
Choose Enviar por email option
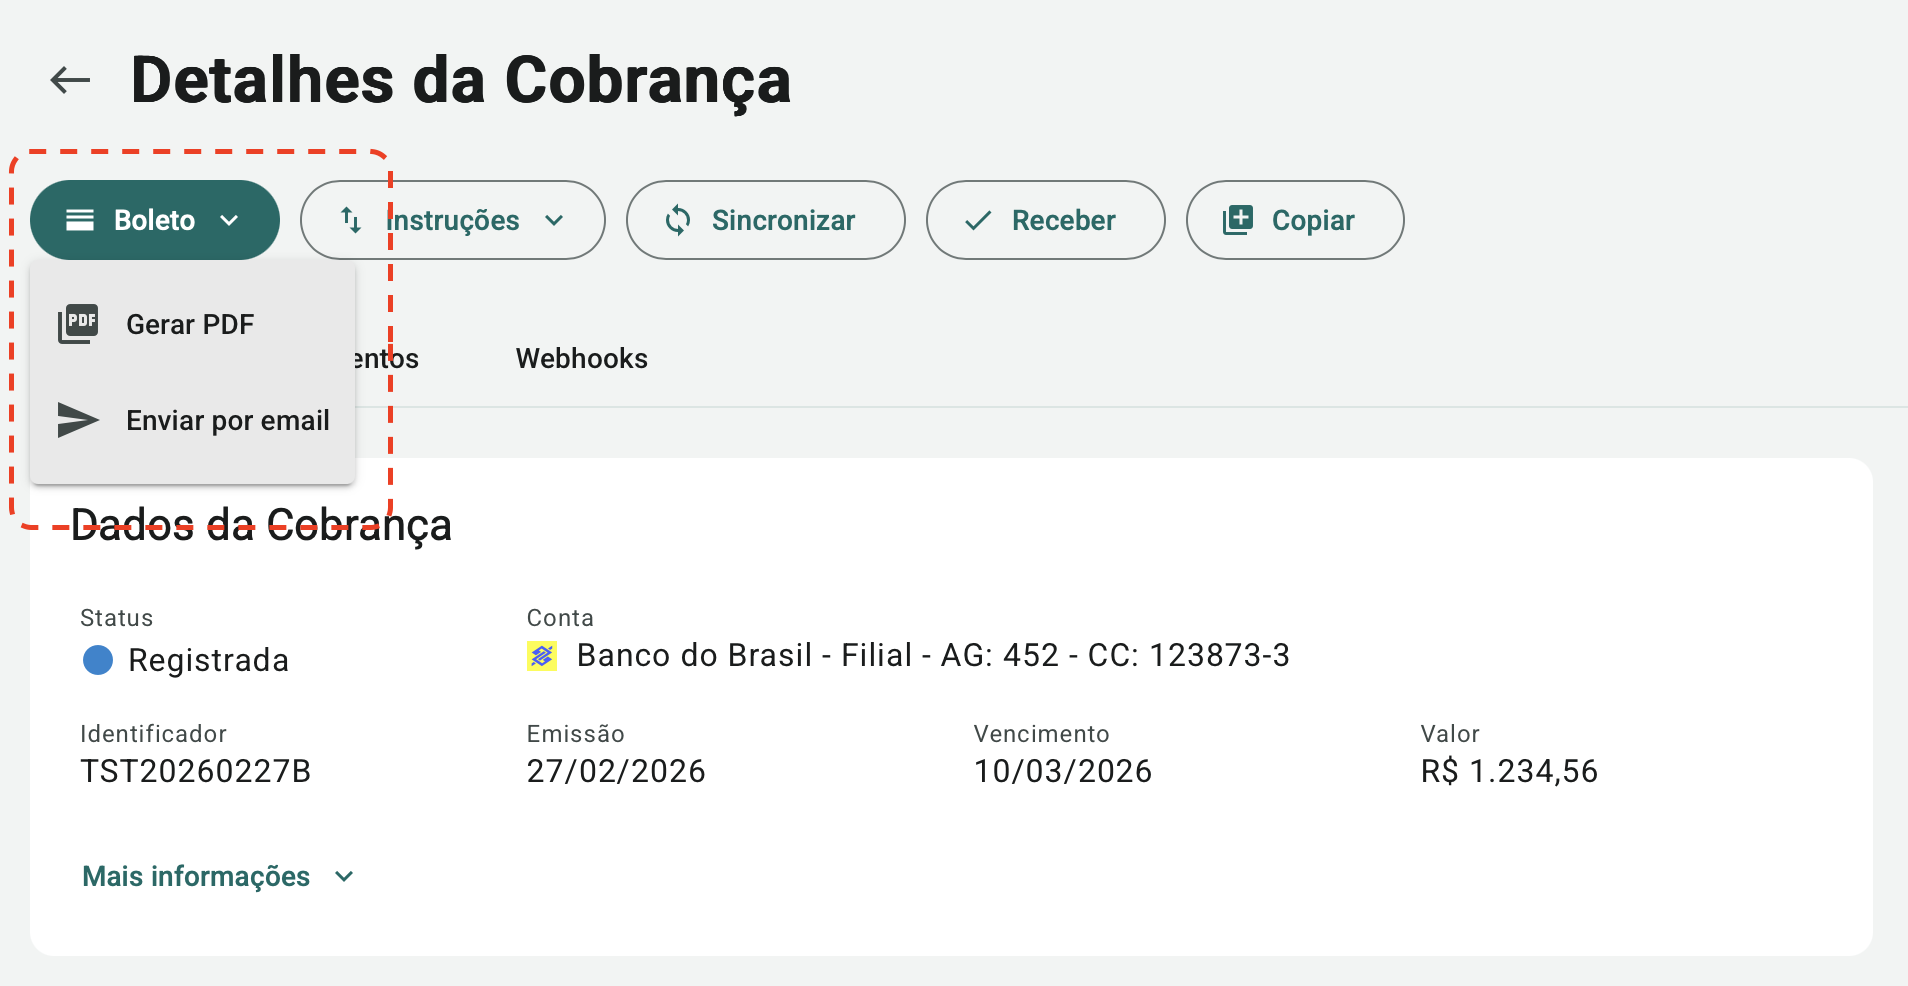[x=227, y=420]
